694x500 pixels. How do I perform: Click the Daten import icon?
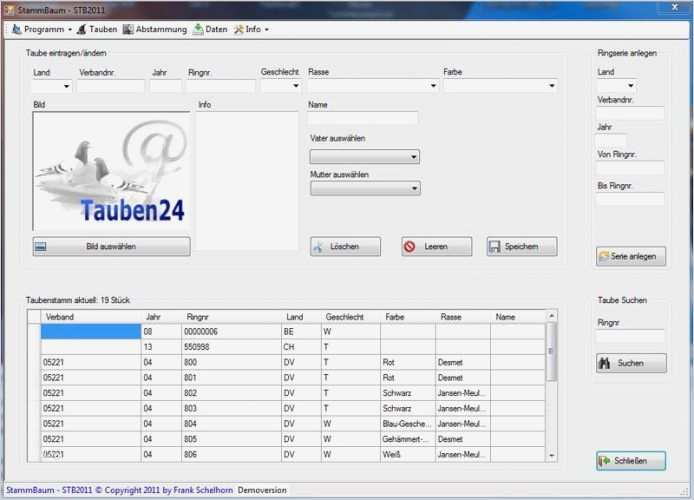[x=198, y=29]
